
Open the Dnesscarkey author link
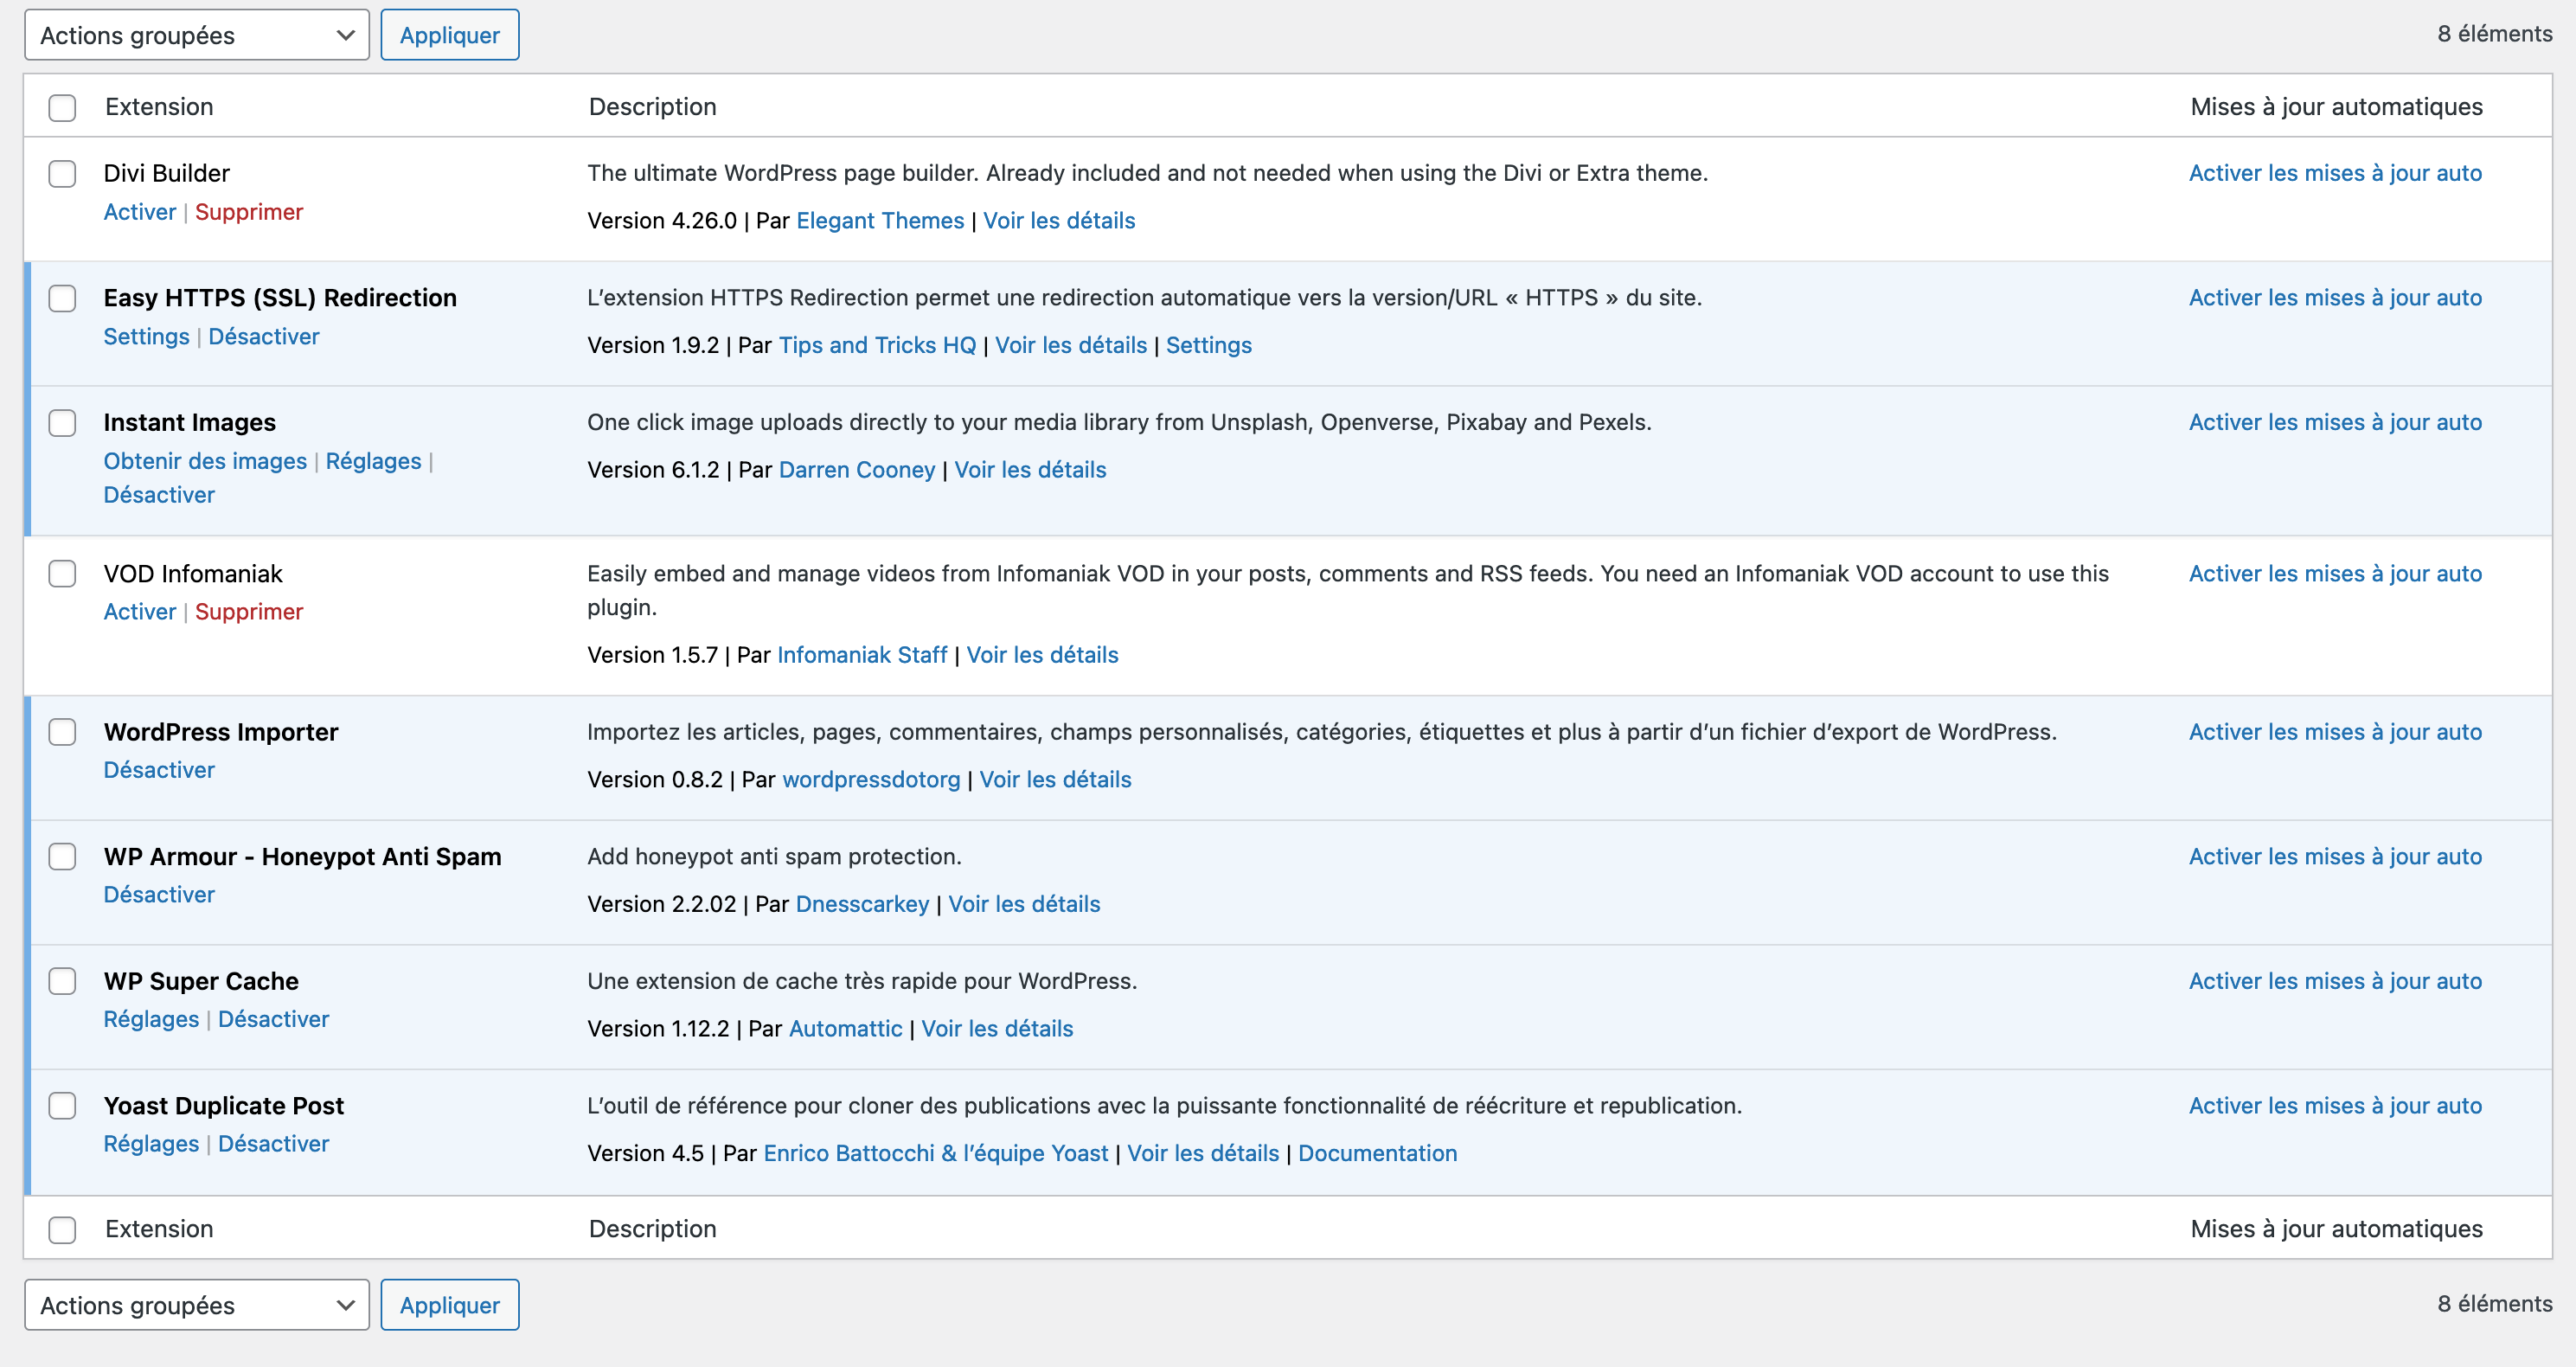pyautogui.click(x=862, y=904)
